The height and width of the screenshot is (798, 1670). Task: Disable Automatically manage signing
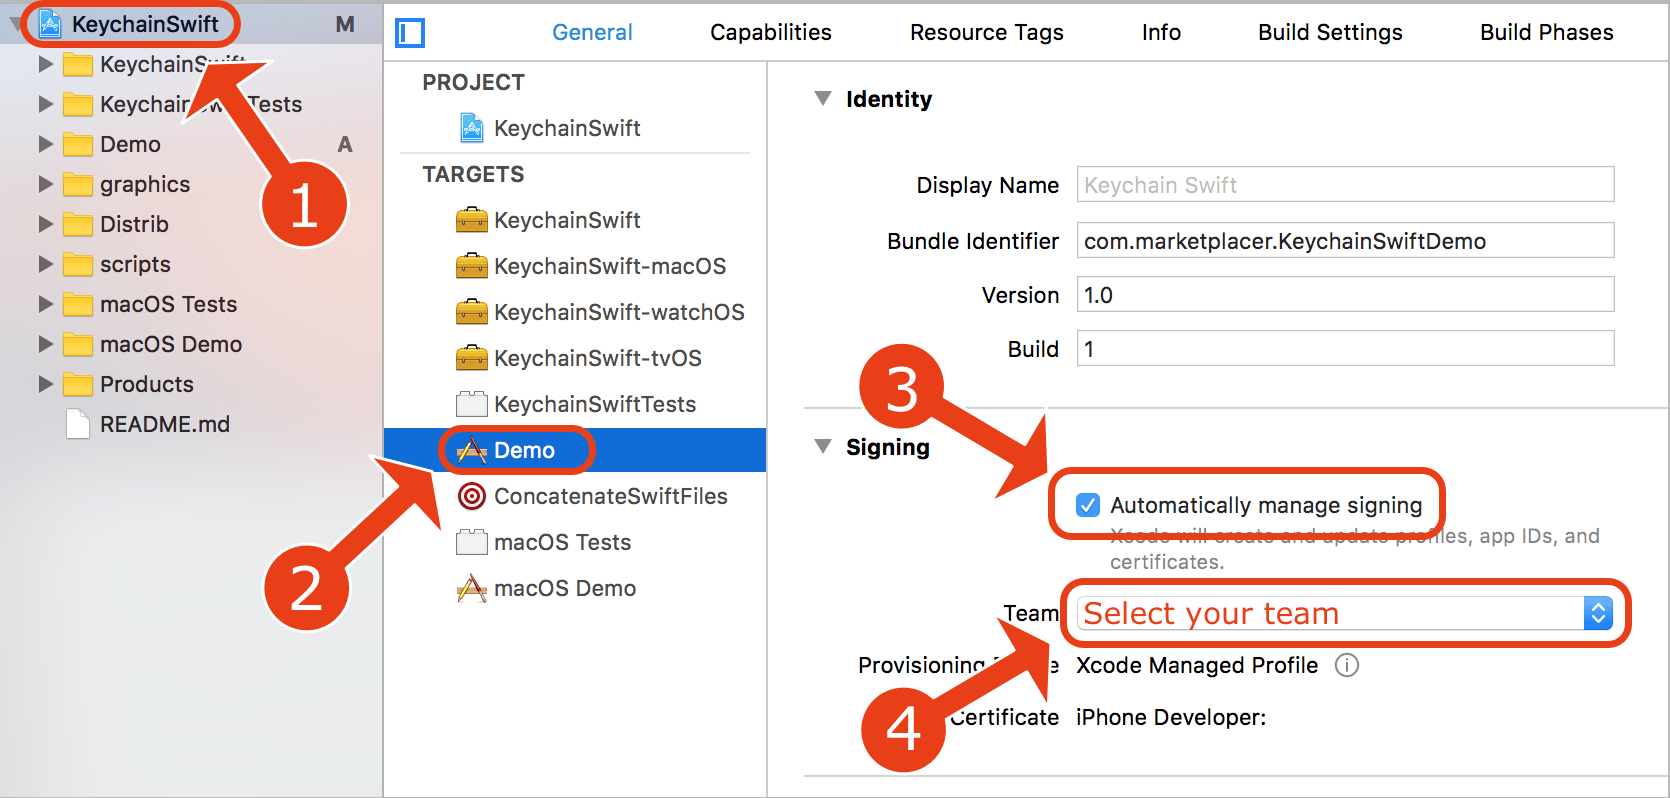coord(1087,505)
